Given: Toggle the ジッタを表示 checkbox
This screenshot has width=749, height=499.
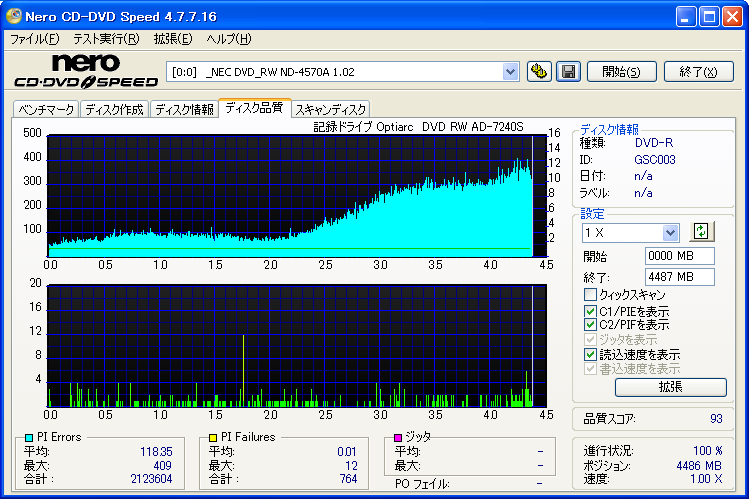Looking at the screenshot, I should [x=590, y=340].
